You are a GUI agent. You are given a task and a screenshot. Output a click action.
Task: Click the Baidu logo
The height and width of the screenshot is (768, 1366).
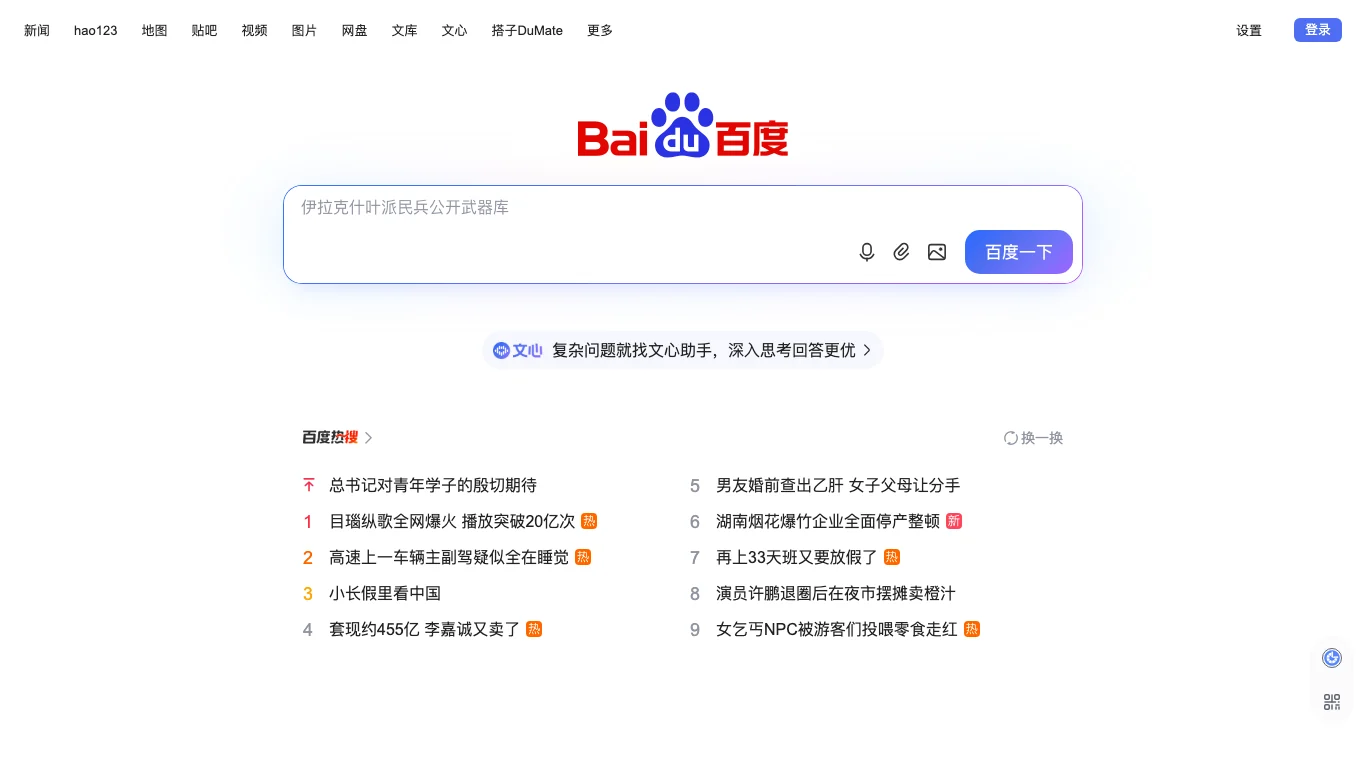(x=683, y=125)
